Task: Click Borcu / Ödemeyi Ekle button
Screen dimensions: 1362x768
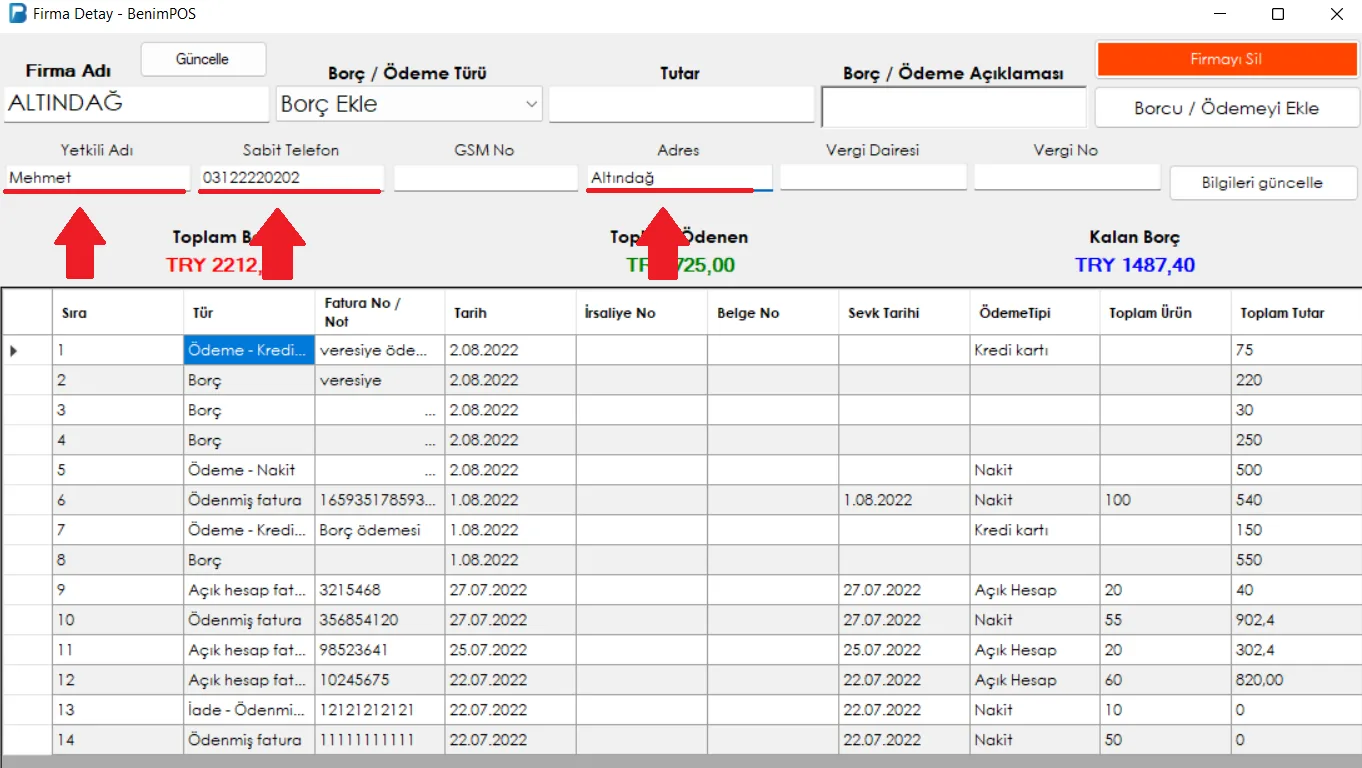Action: coord(1226,108)
